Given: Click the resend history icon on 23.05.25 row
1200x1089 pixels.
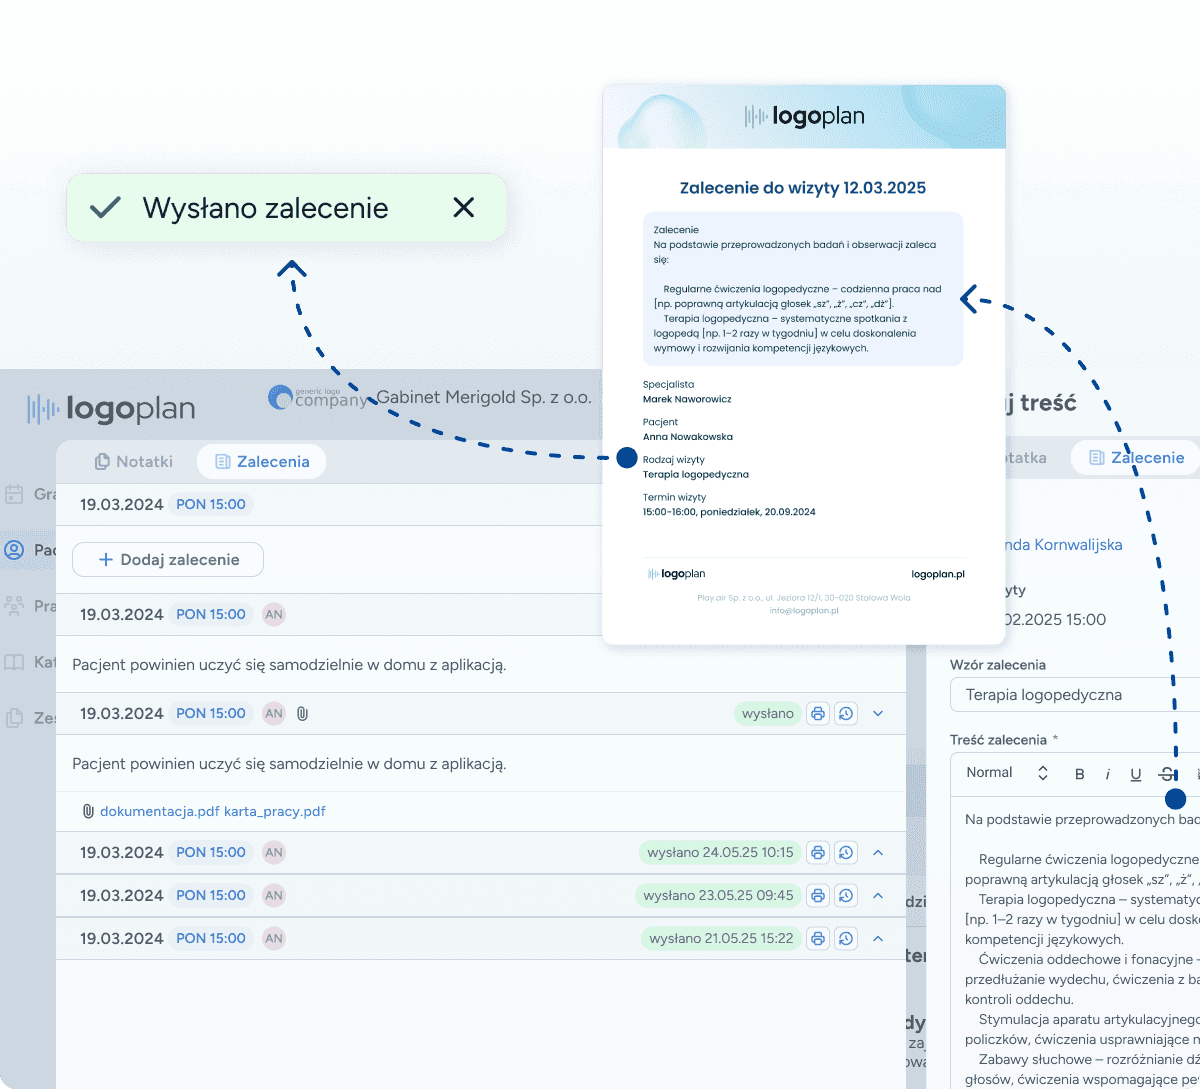Looking at the screenshot, I should point(845,895).
